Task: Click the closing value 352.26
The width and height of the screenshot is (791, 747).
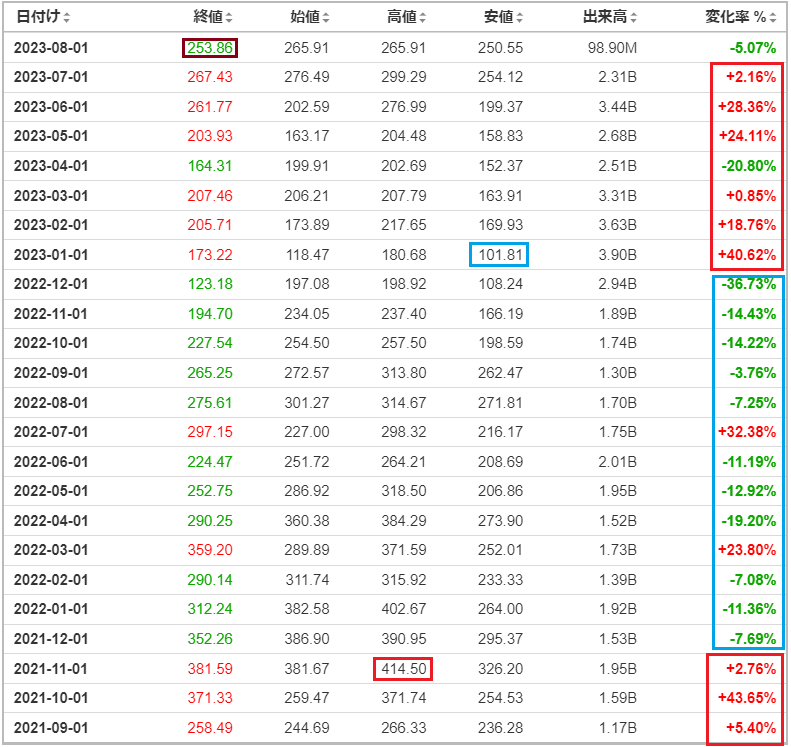Action: point(210,639)
